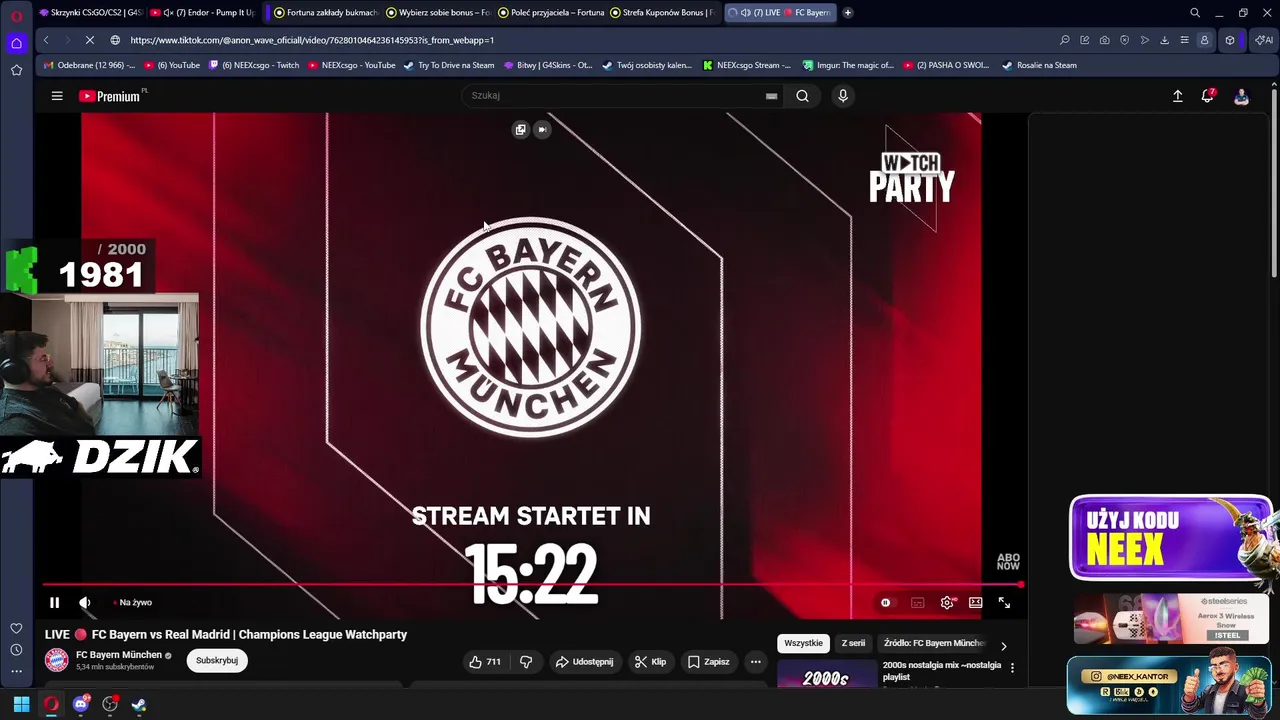This screenshot has width=1280, height=720.
Task: Pause the live video
Action: click(x=54, y=603)
